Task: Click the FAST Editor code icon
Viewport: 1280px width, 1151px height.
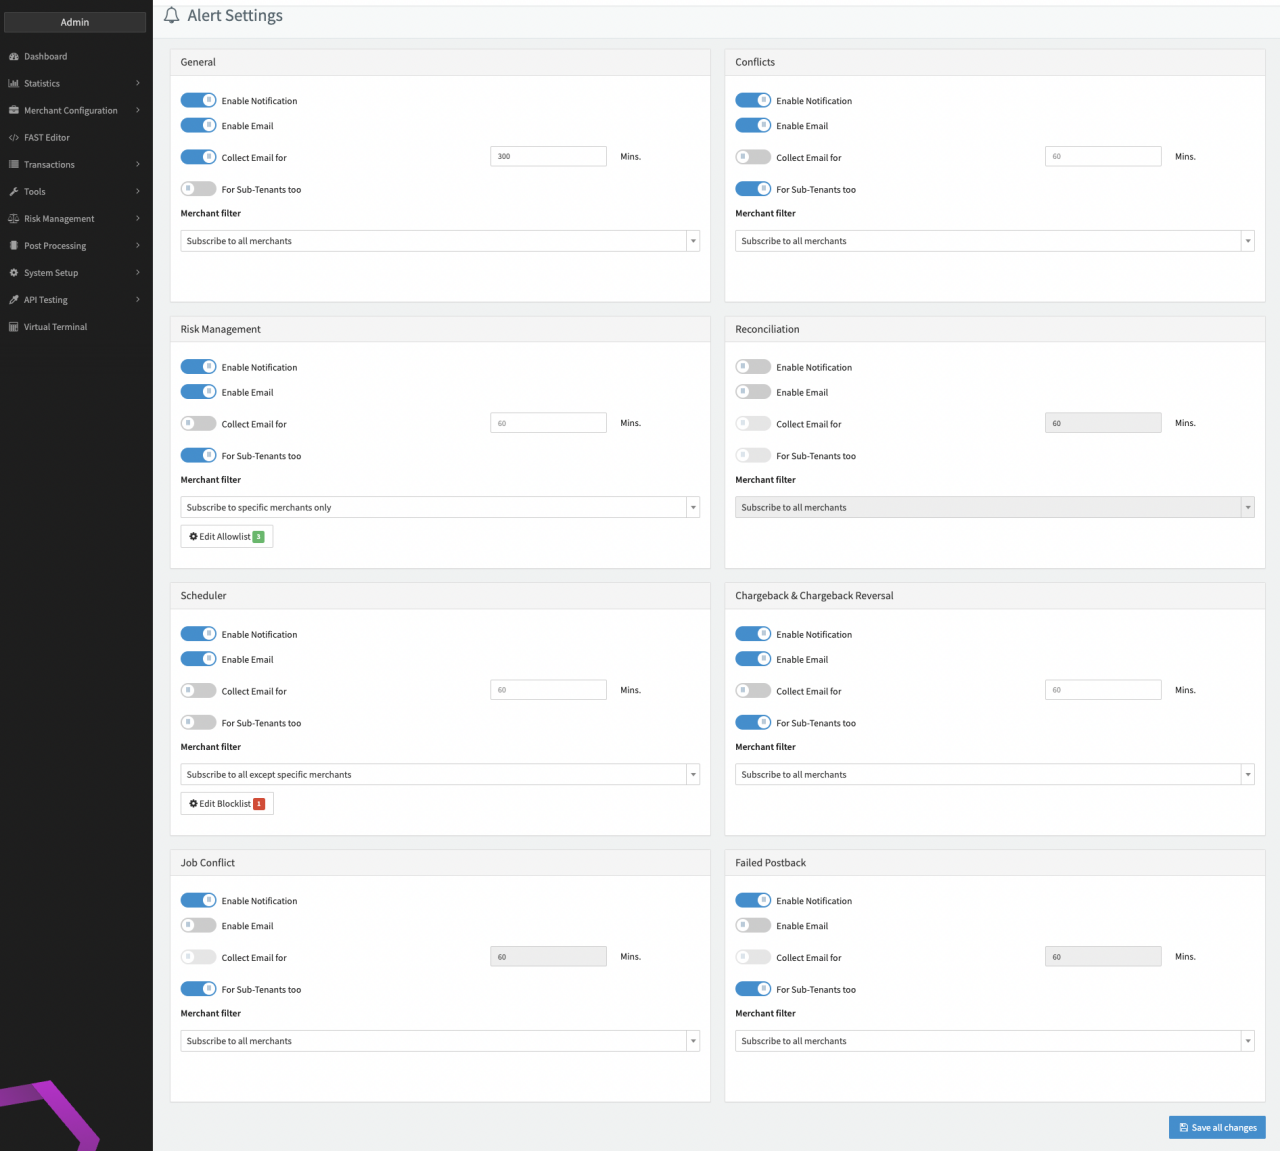Action: coord(14,138)
